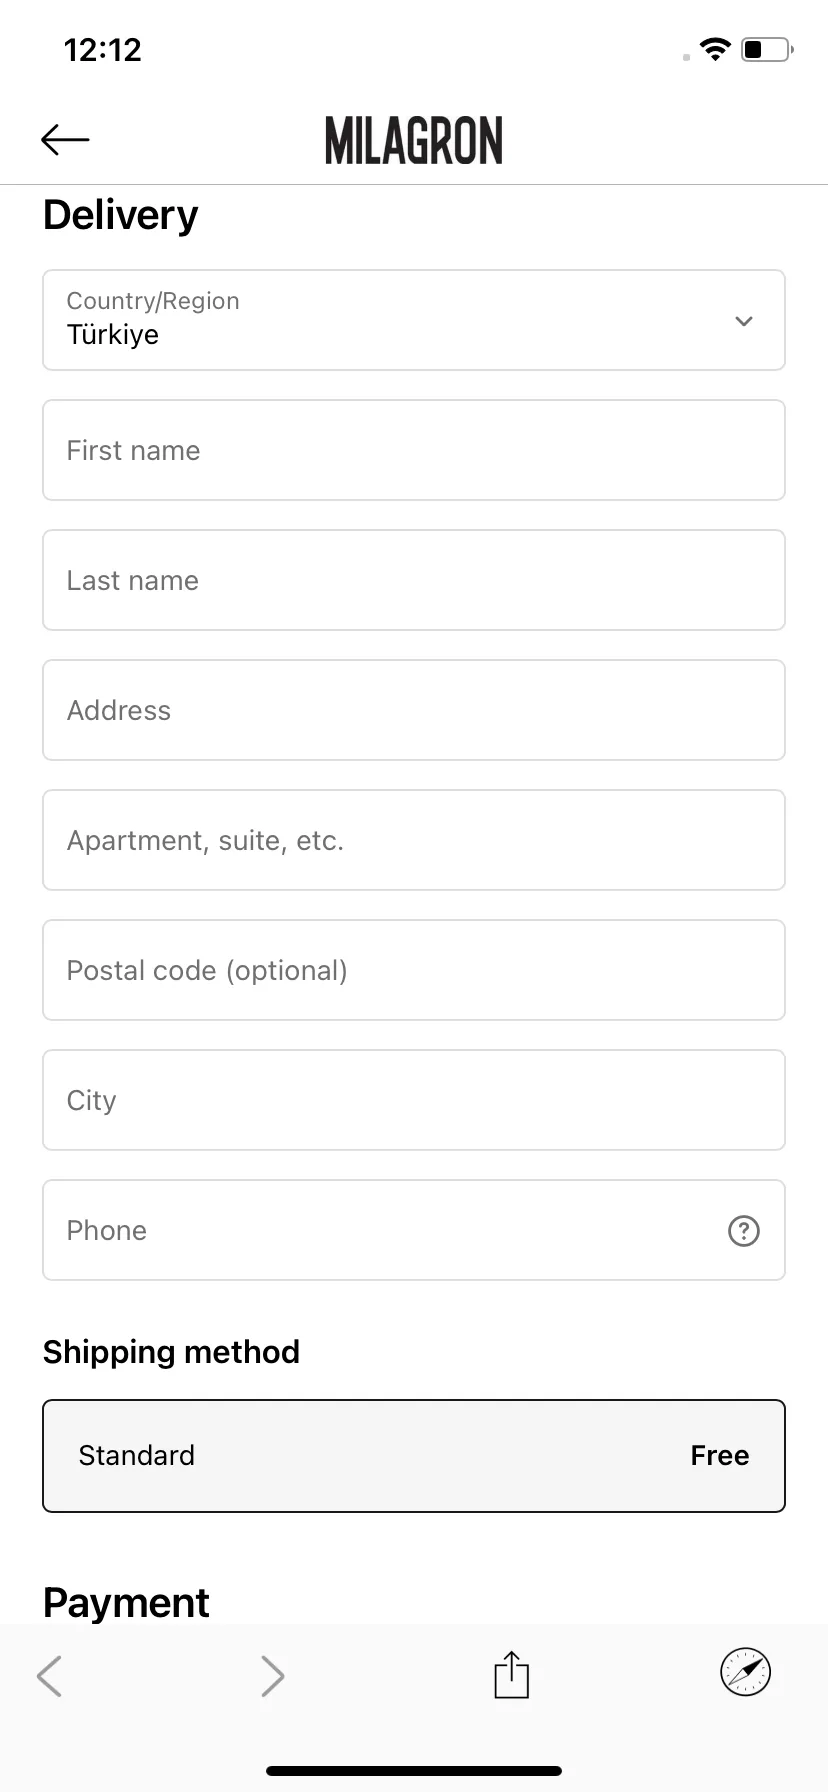Go forward using bottom browser chevron
828x1792 pixels.
point(272,1675)
